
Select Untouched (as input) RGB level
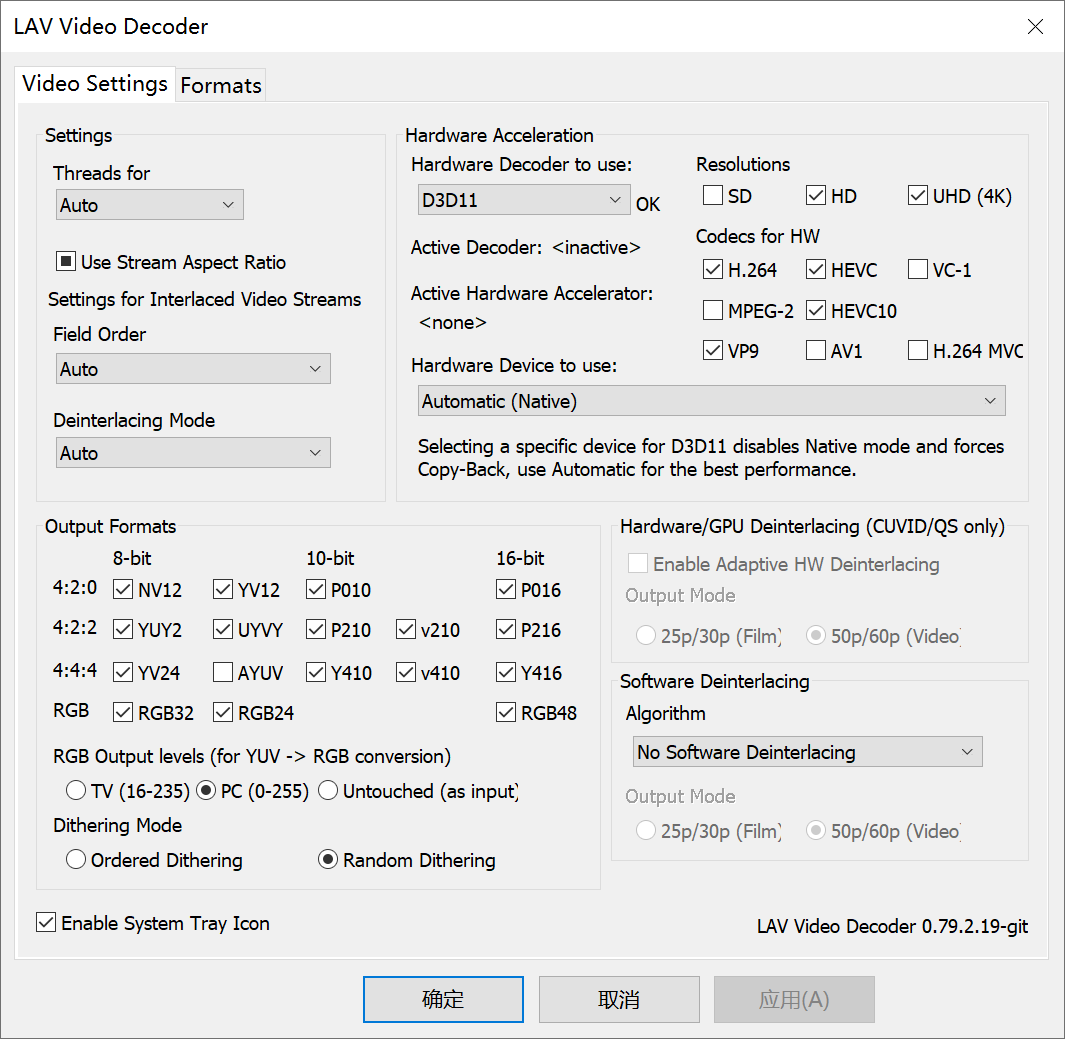pyautogui.click(x=328, y=791)
